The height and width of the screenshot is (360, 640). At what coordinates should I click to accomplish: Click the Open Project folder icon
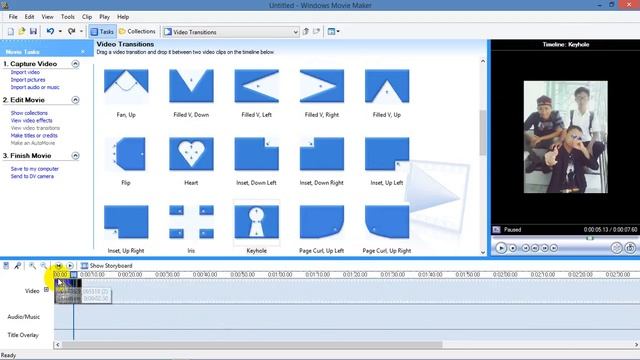pyautogui.click(x=22, y=31)
